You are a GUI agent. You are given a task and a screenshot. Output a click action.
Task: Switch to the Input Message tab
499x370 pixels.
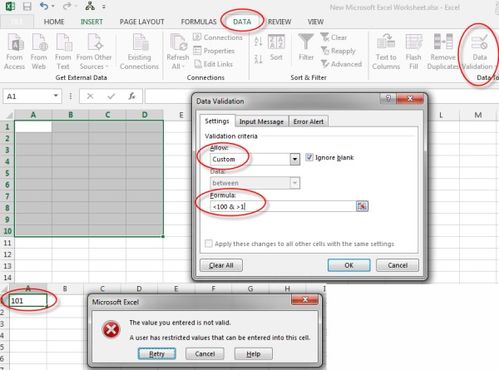pos(261,122)
